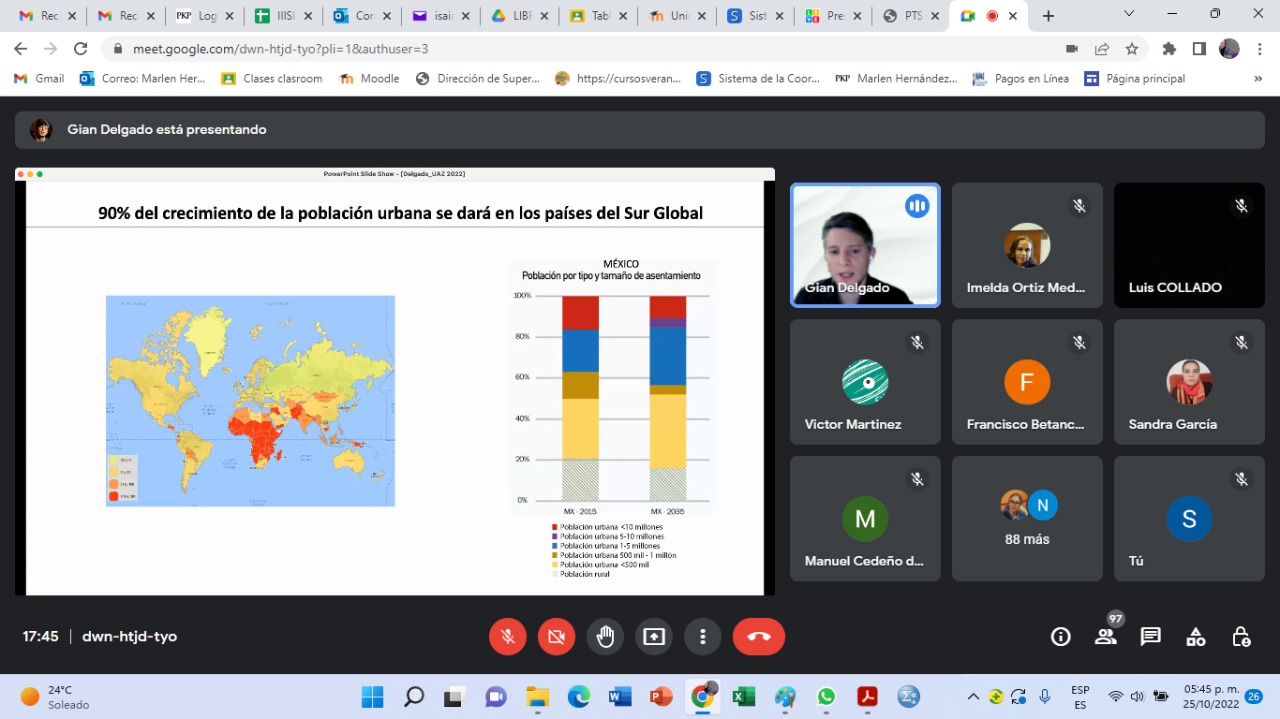This screenshot has width=1280, height=719.
Task: Switch to the Moodle bookmark
Action: click(x=369, y=79)
